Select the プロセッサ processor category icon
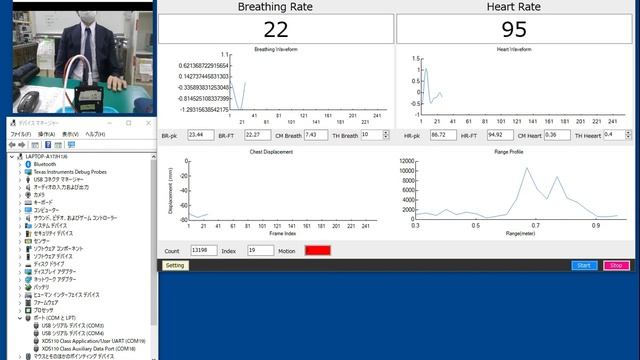The image size is (640, 360). (28, 310)
